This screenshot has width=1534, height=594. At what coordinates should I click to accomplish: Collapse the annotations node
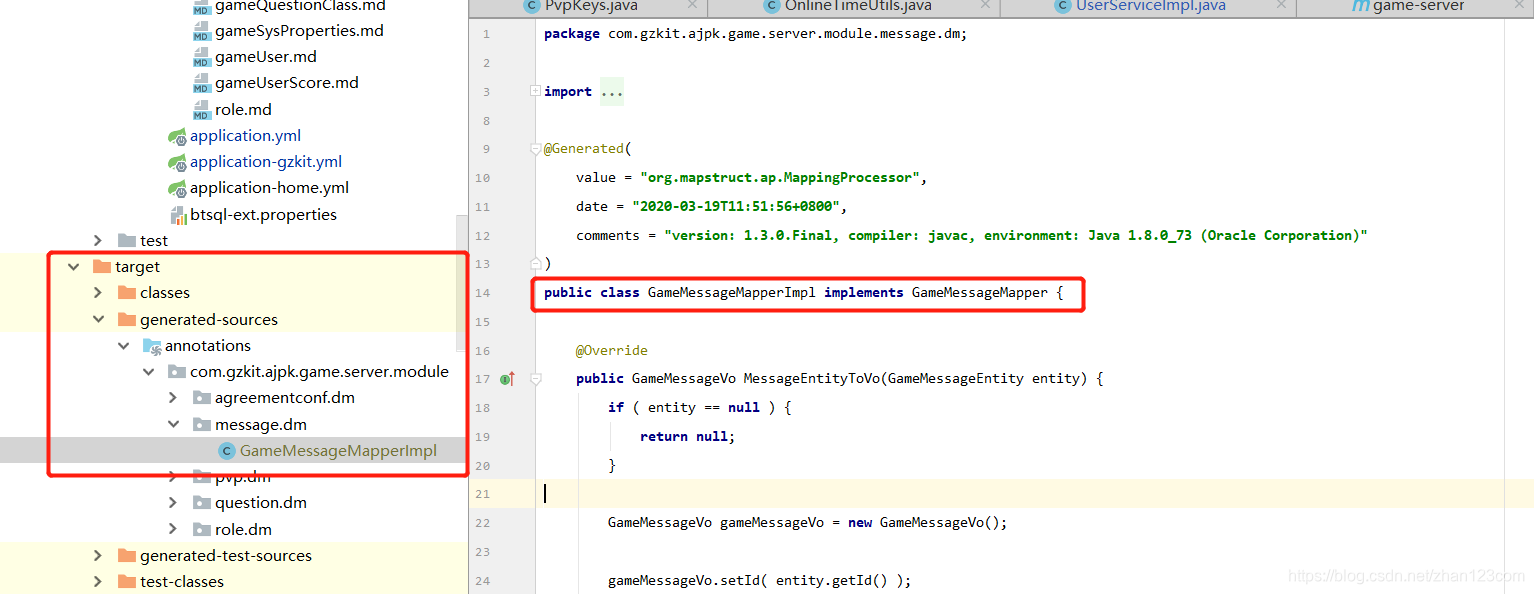tap(123, 346)
